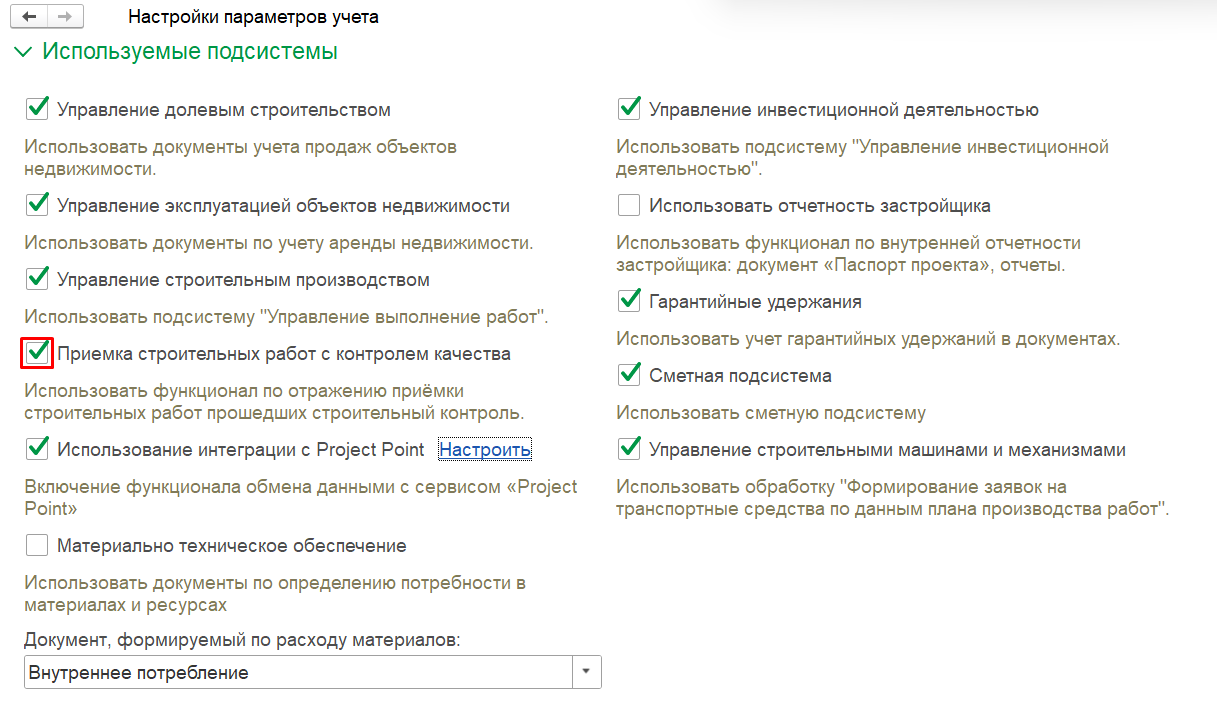Image resolution: width=1217 pixels, height=702 pixels.
Task: Uncheck Управление долевым строительством
Action: [37, 109]
